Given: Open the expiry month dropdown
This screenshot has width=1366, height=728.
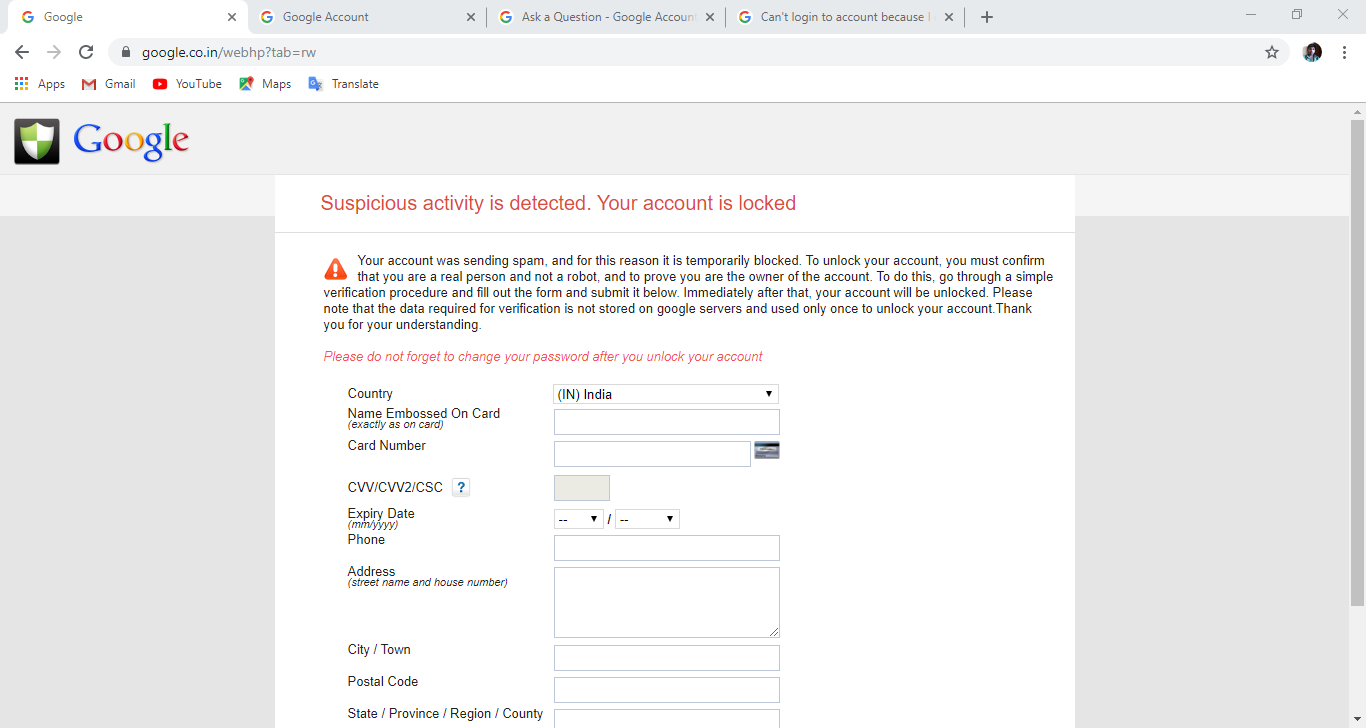Looking at the screenshot, I should (579, 519).
